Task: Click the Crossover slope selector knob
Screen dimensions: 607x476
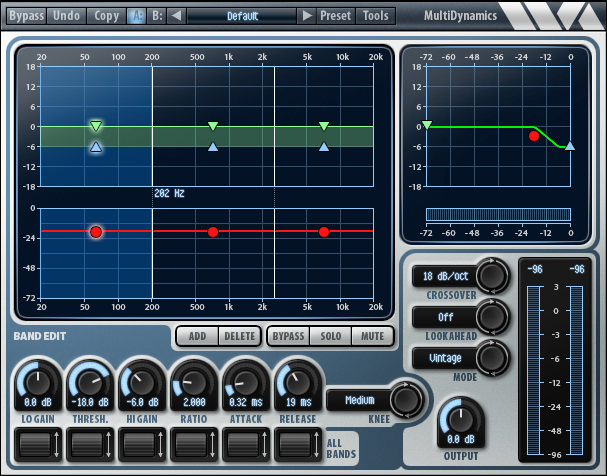Action: point(492,276)
